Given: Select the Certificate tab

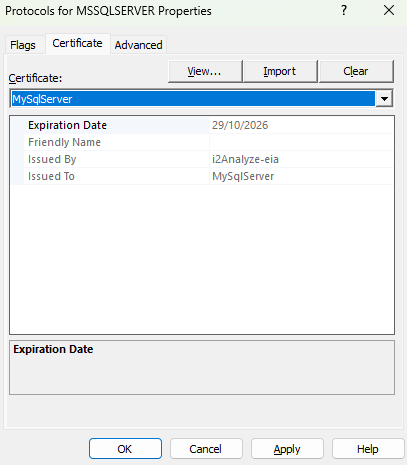Looking at the screenshot, I should tap(77, 43).
